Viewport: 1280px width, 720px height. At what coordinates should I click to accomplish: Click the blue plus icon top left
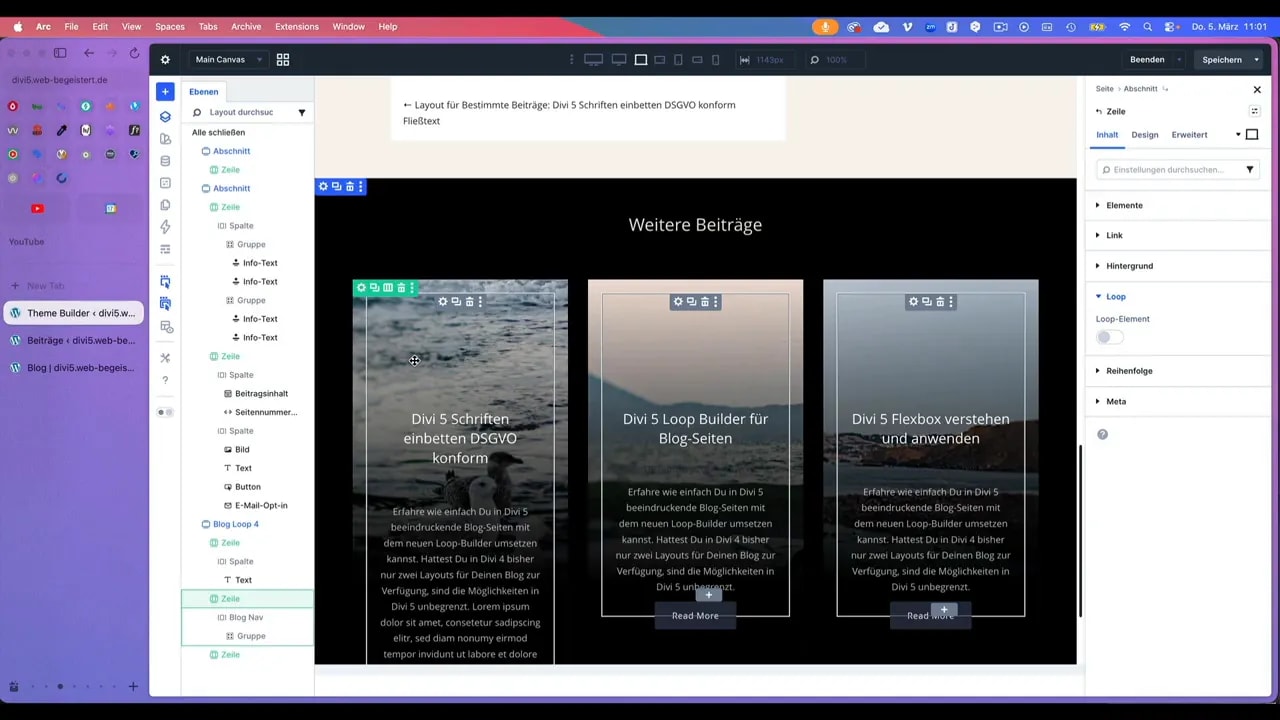click(165, 91)
